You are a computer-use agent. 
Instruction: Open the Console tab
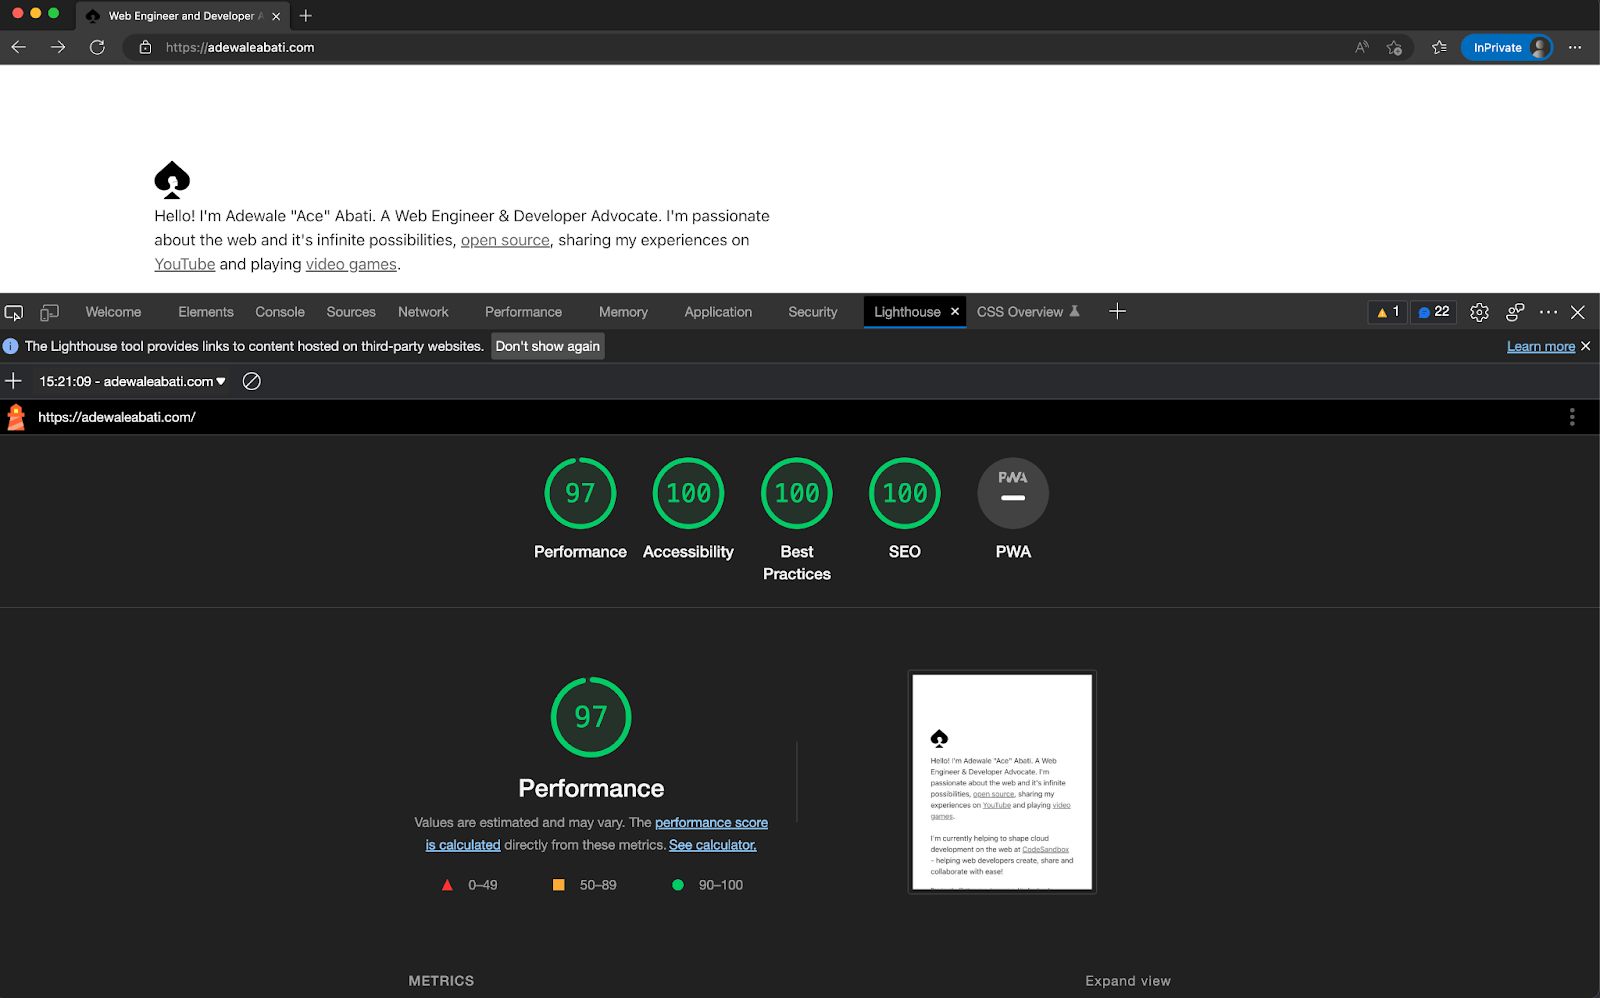[280, 312]
